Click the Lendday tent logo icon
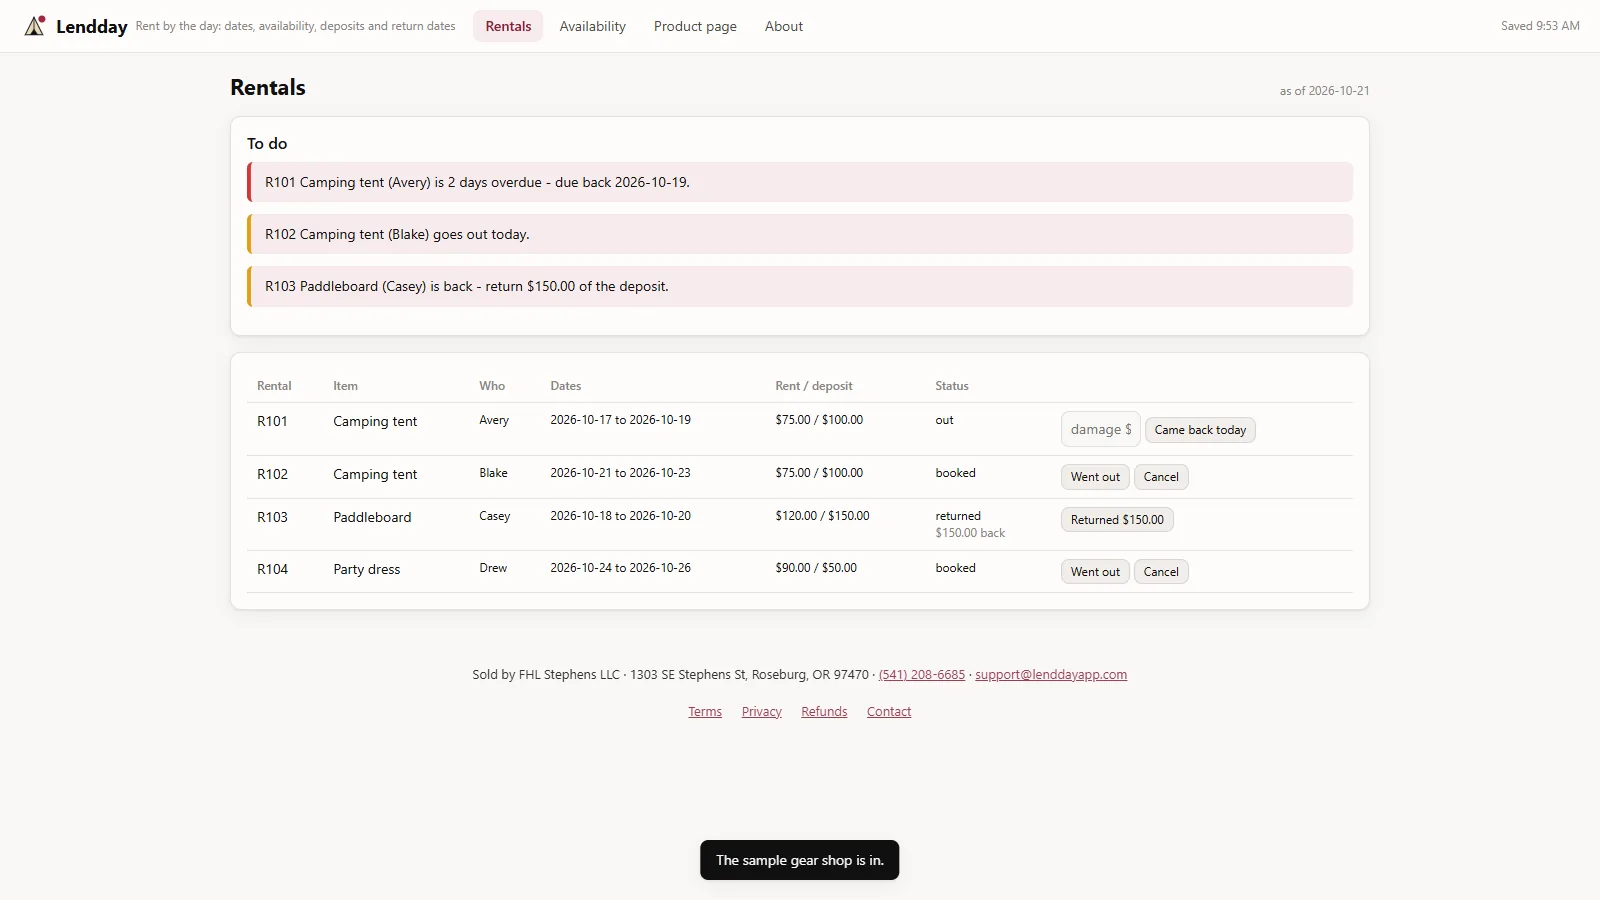 click(x=35, y=26)
